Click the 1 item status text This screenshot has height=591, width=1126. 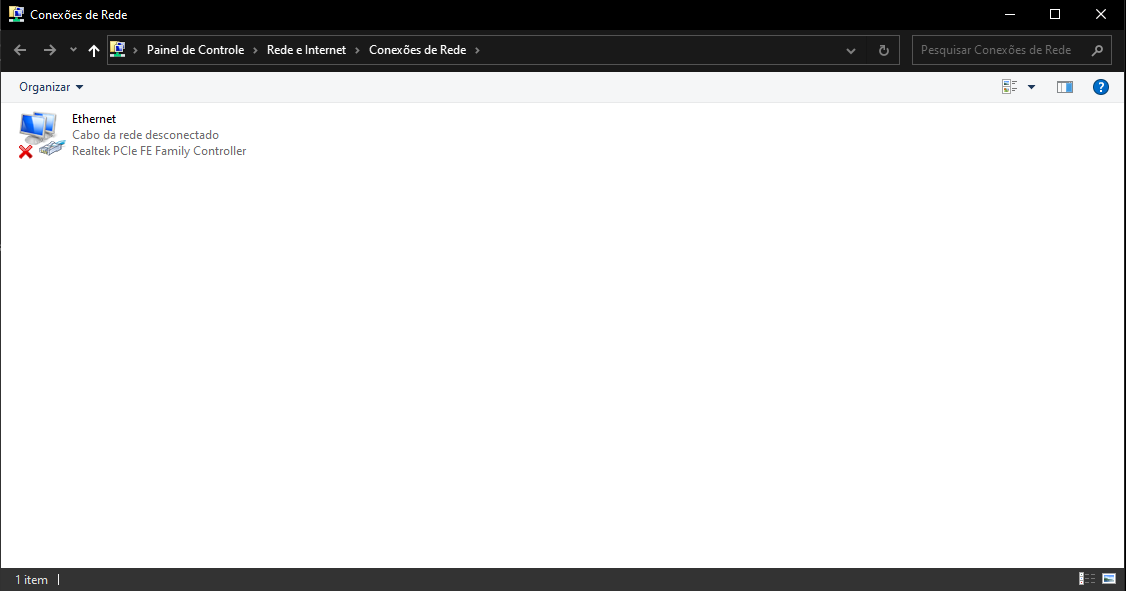coord(32,580)
